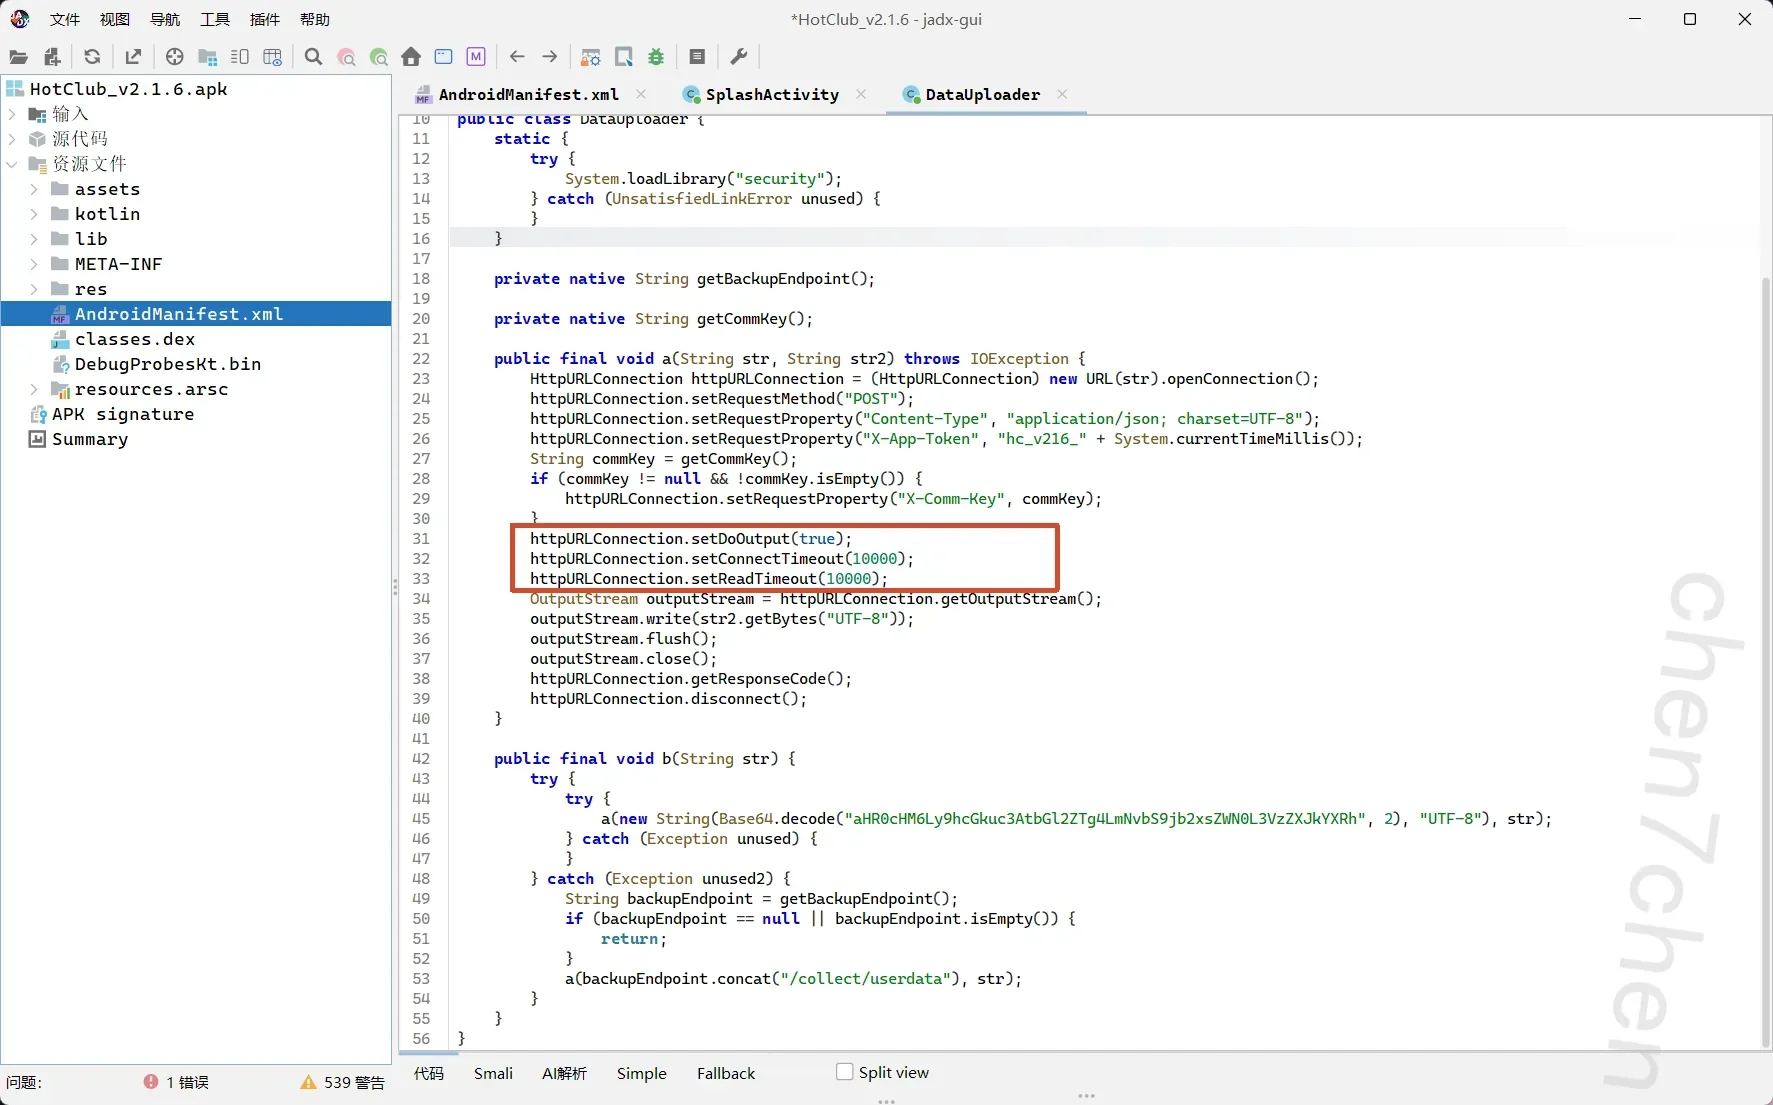Click the export project toolbar icon

133,57
